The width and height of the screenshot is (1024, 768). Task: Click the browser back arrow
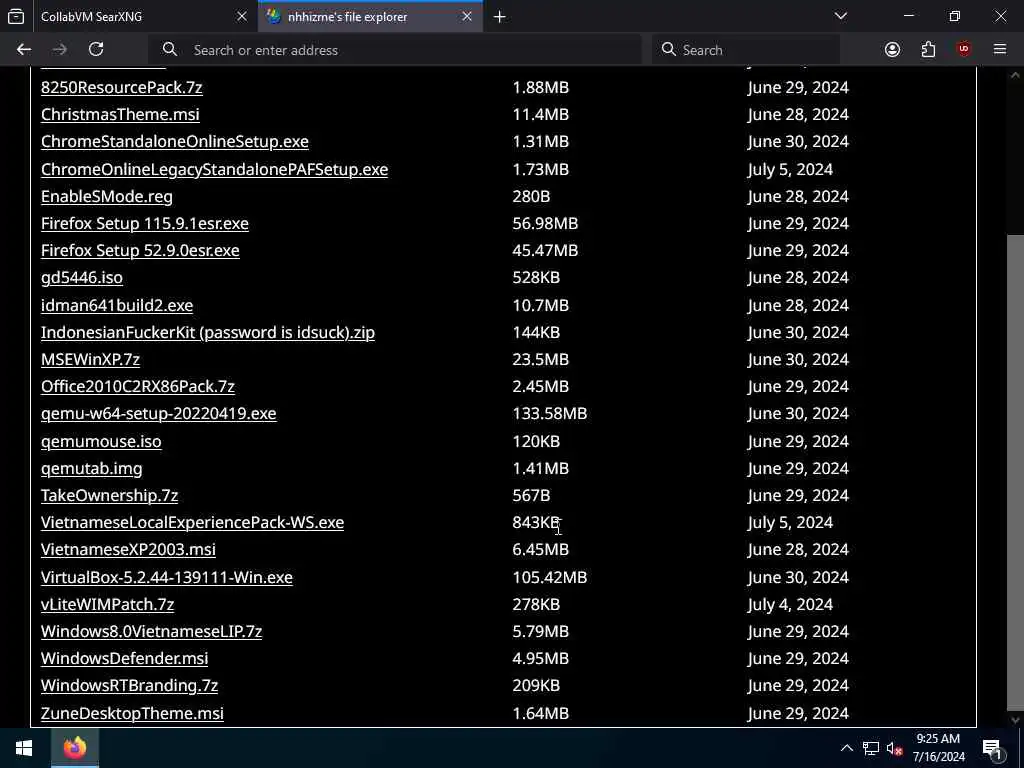pyautogui.click(x=24, y=50)
